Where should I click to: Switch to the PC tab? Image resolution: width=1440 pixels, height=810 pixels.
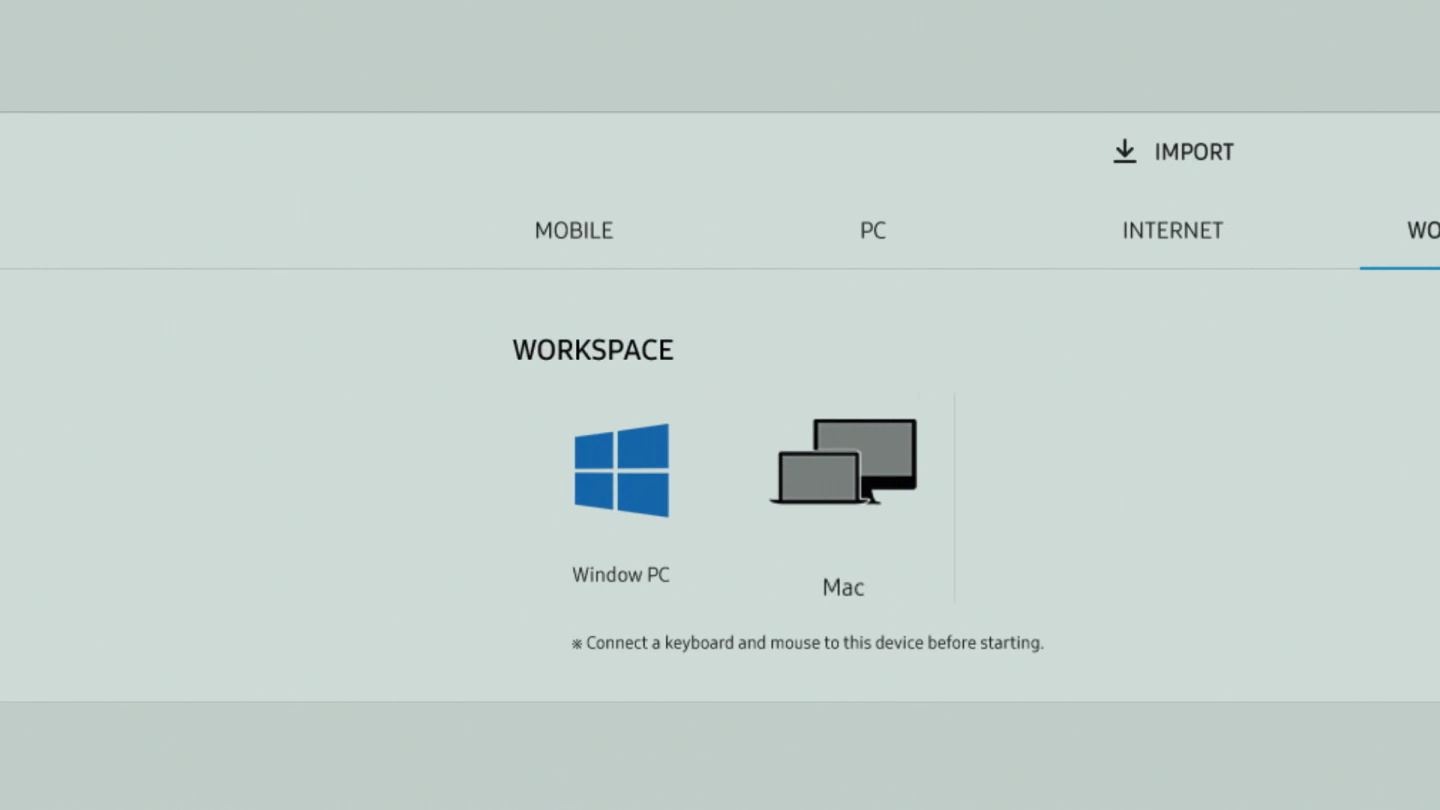click(873, 230)
